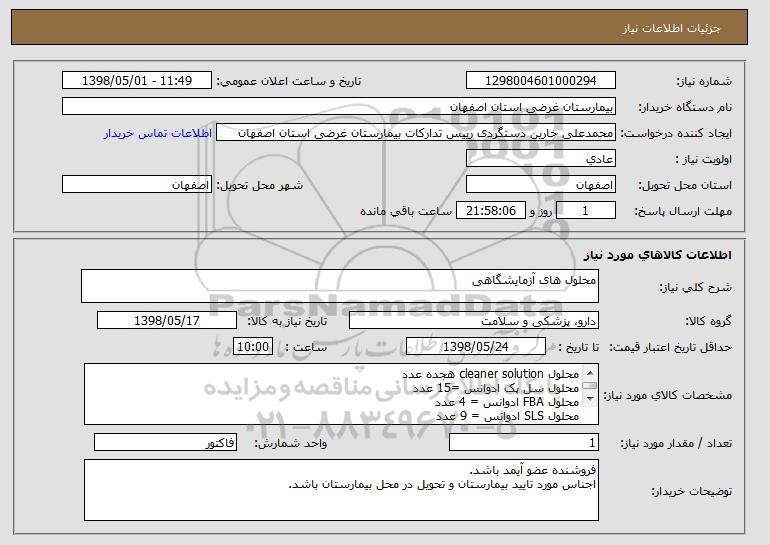Viewport: 770px width, 545px height.
Task: Click the تعداد / مقدار مورد نیاز field
Action: coord(524,442)
